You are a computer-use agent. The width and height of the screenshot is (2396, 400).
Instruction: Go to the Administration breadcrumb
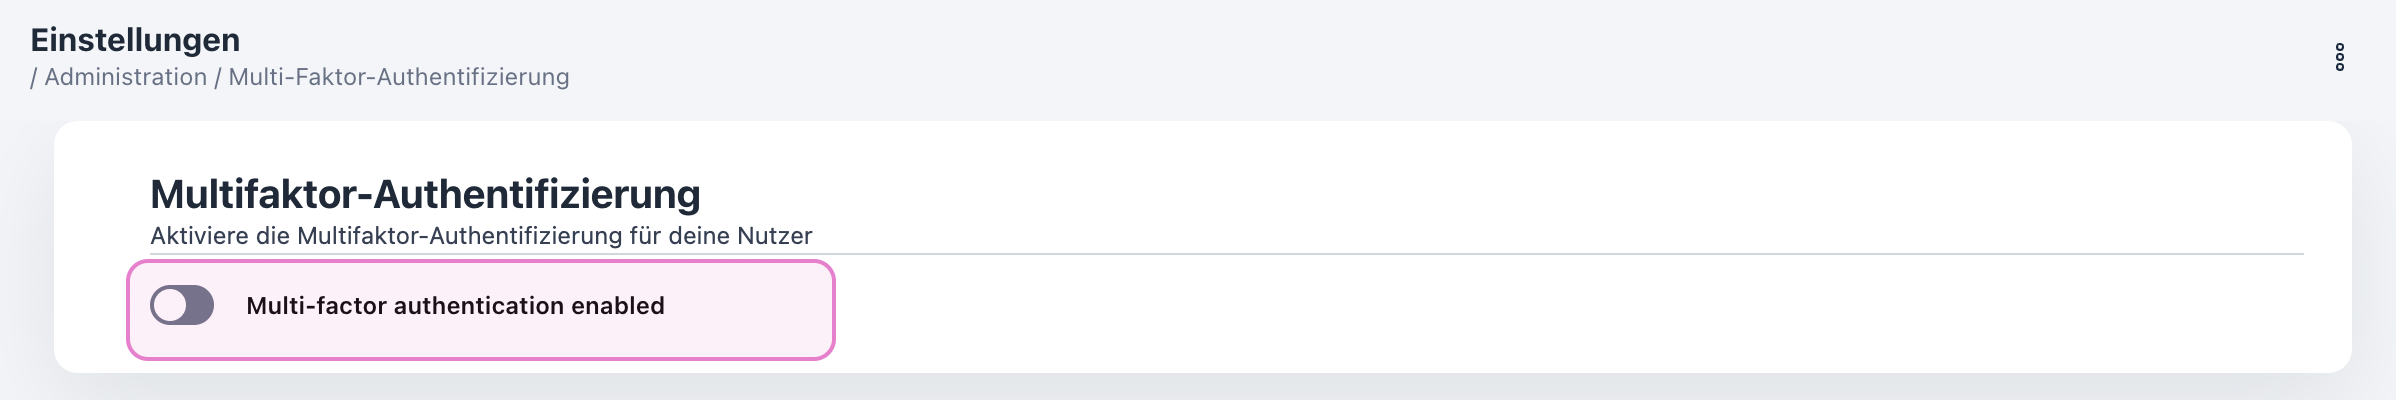(x=125, y=77)
